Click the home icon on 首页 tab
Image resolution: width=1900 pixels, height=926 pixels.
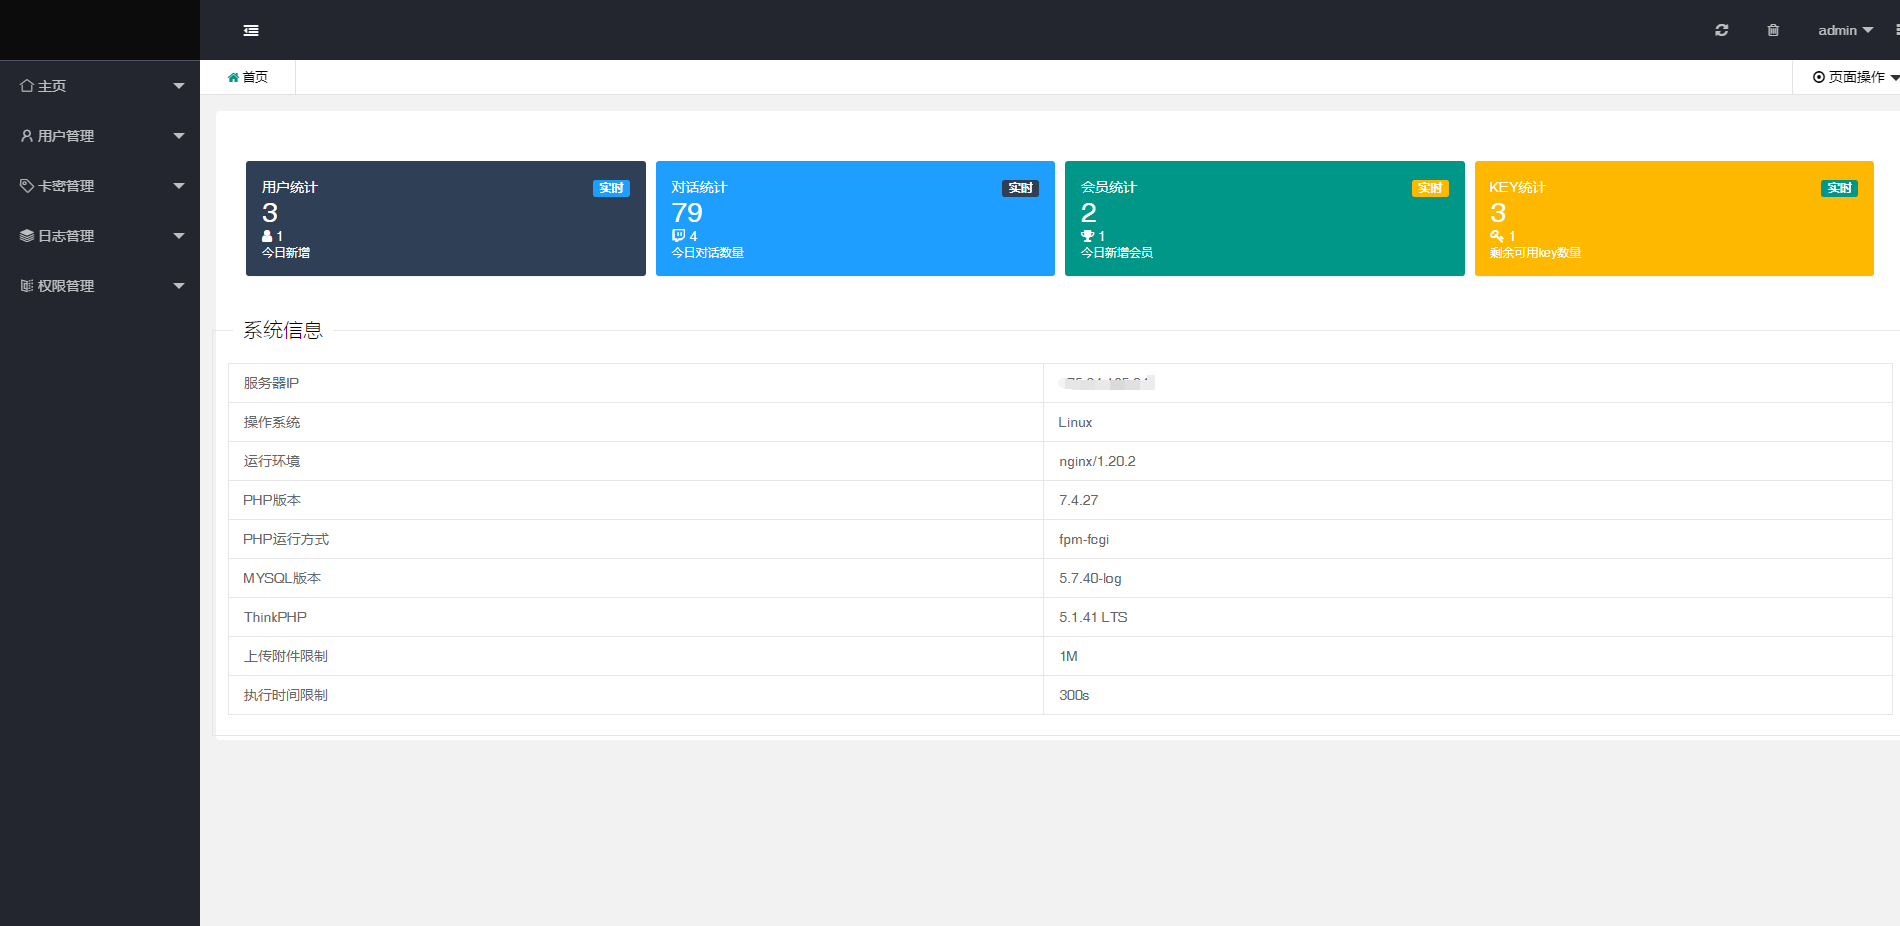tap(233, 78)
